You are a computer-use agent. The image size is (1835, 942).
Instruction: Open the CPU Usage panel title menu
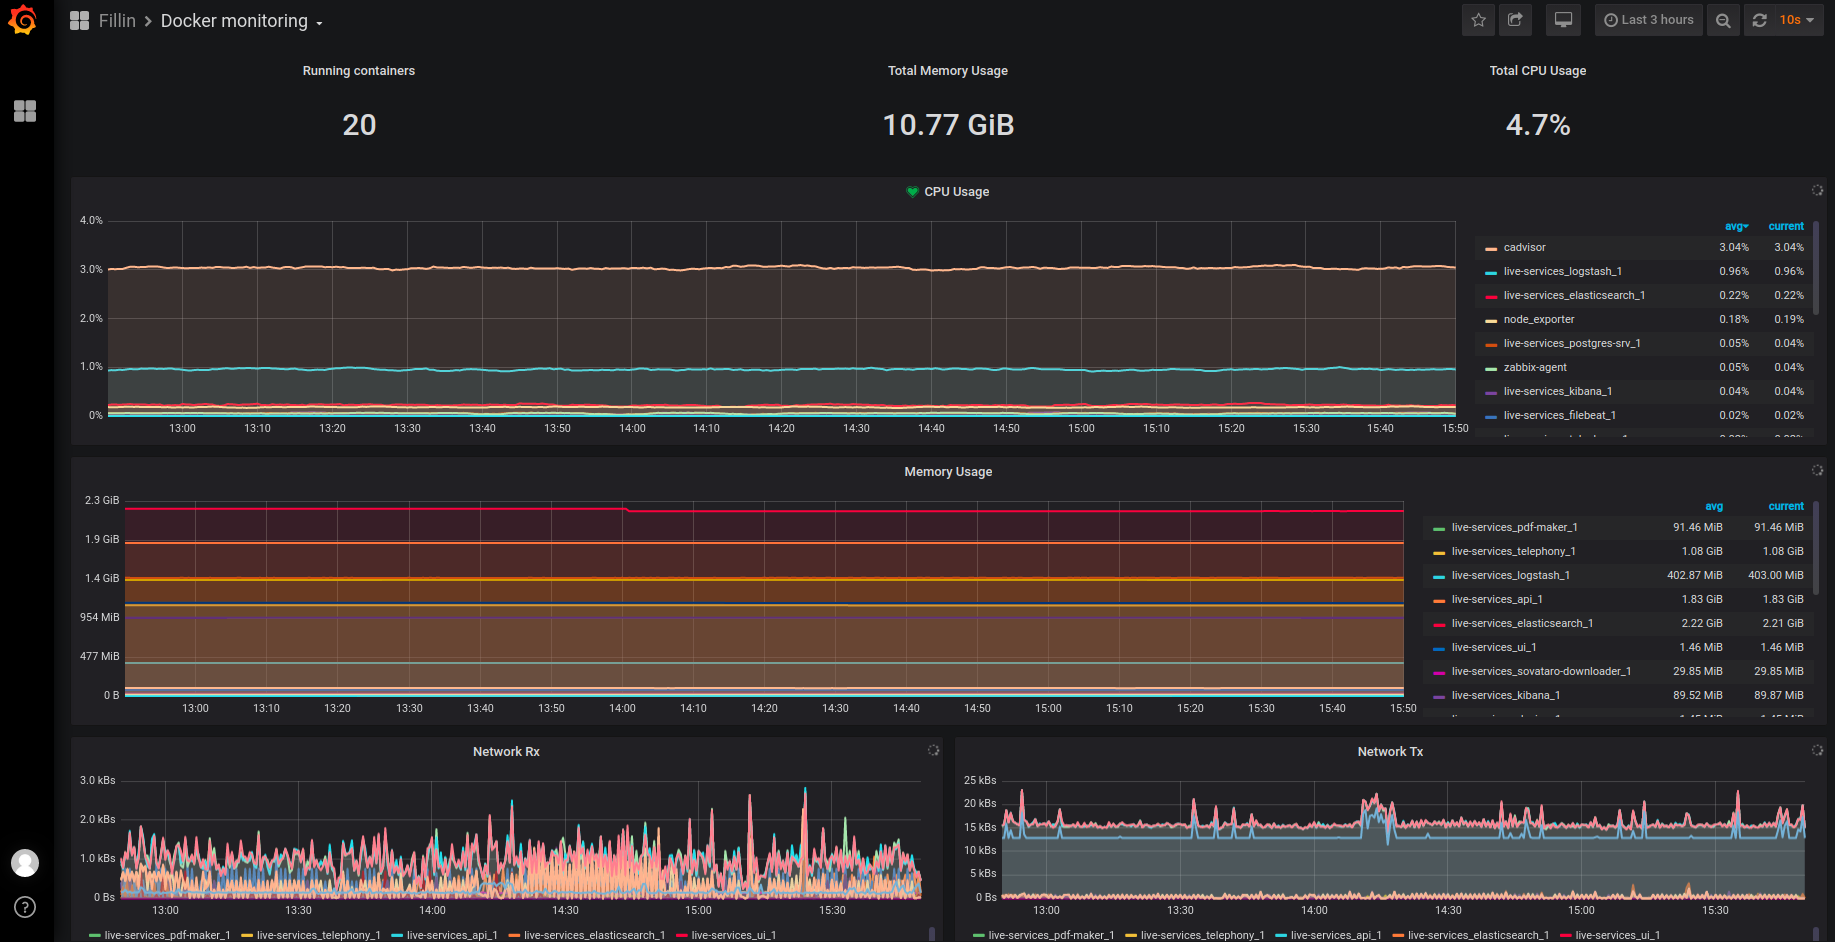pos(956,192)
